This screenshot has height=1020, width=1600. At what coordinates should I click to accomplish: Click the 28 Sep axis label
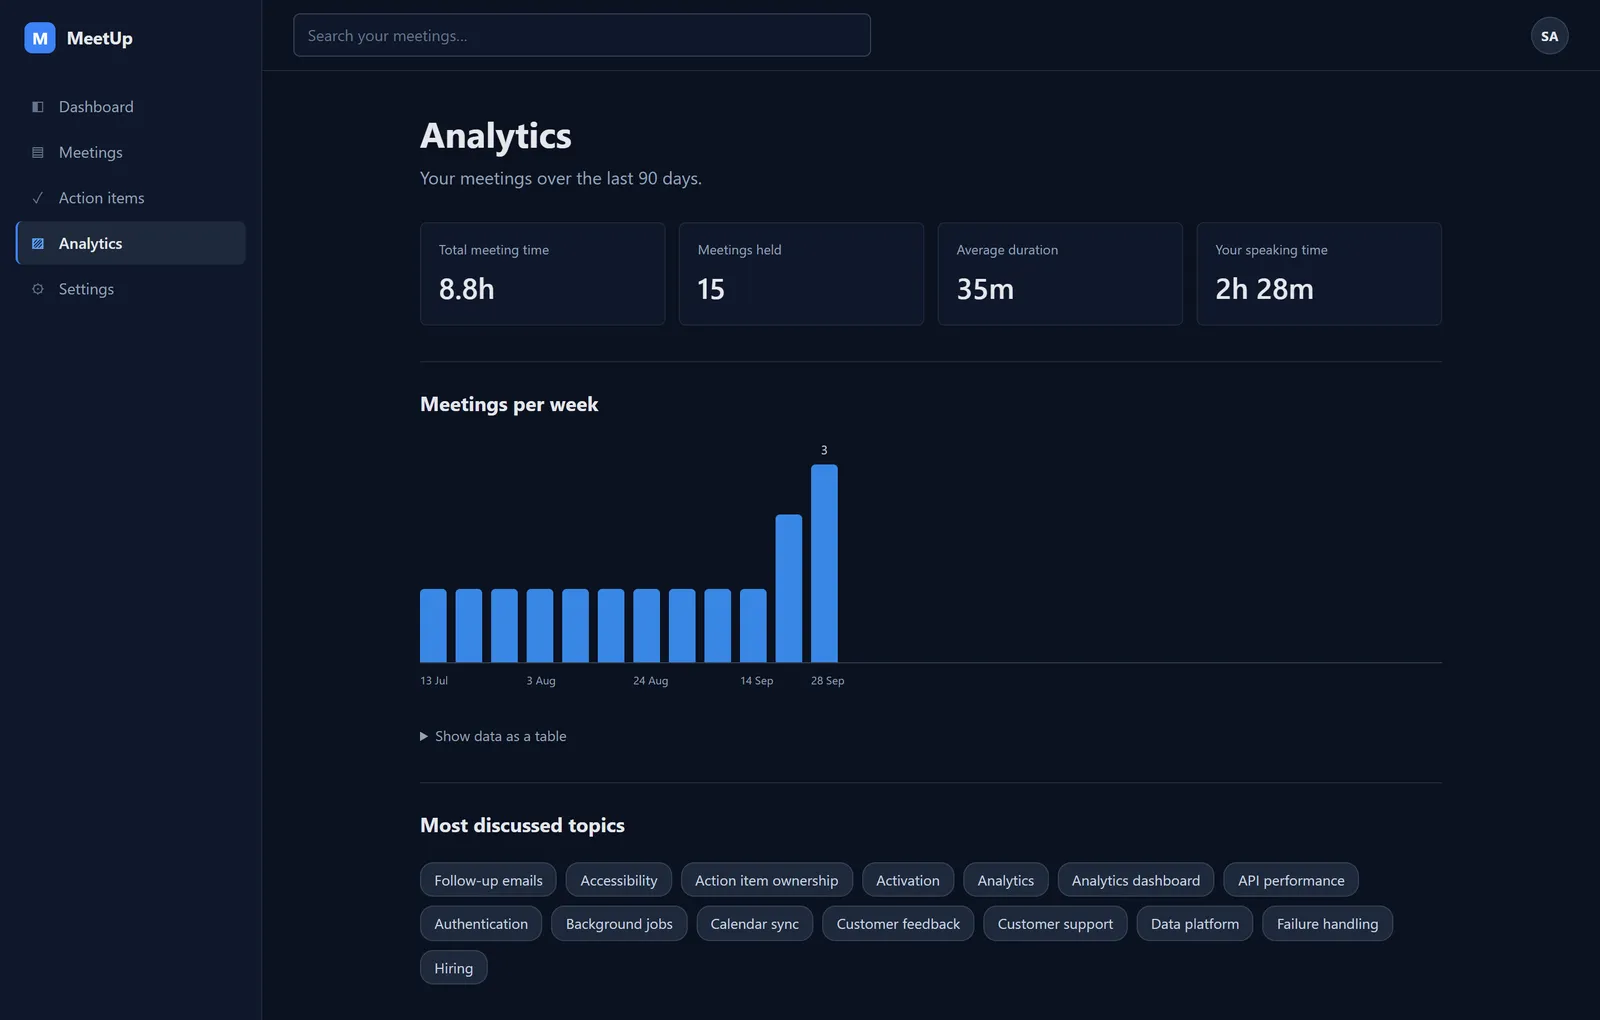(x=827, y=681)
